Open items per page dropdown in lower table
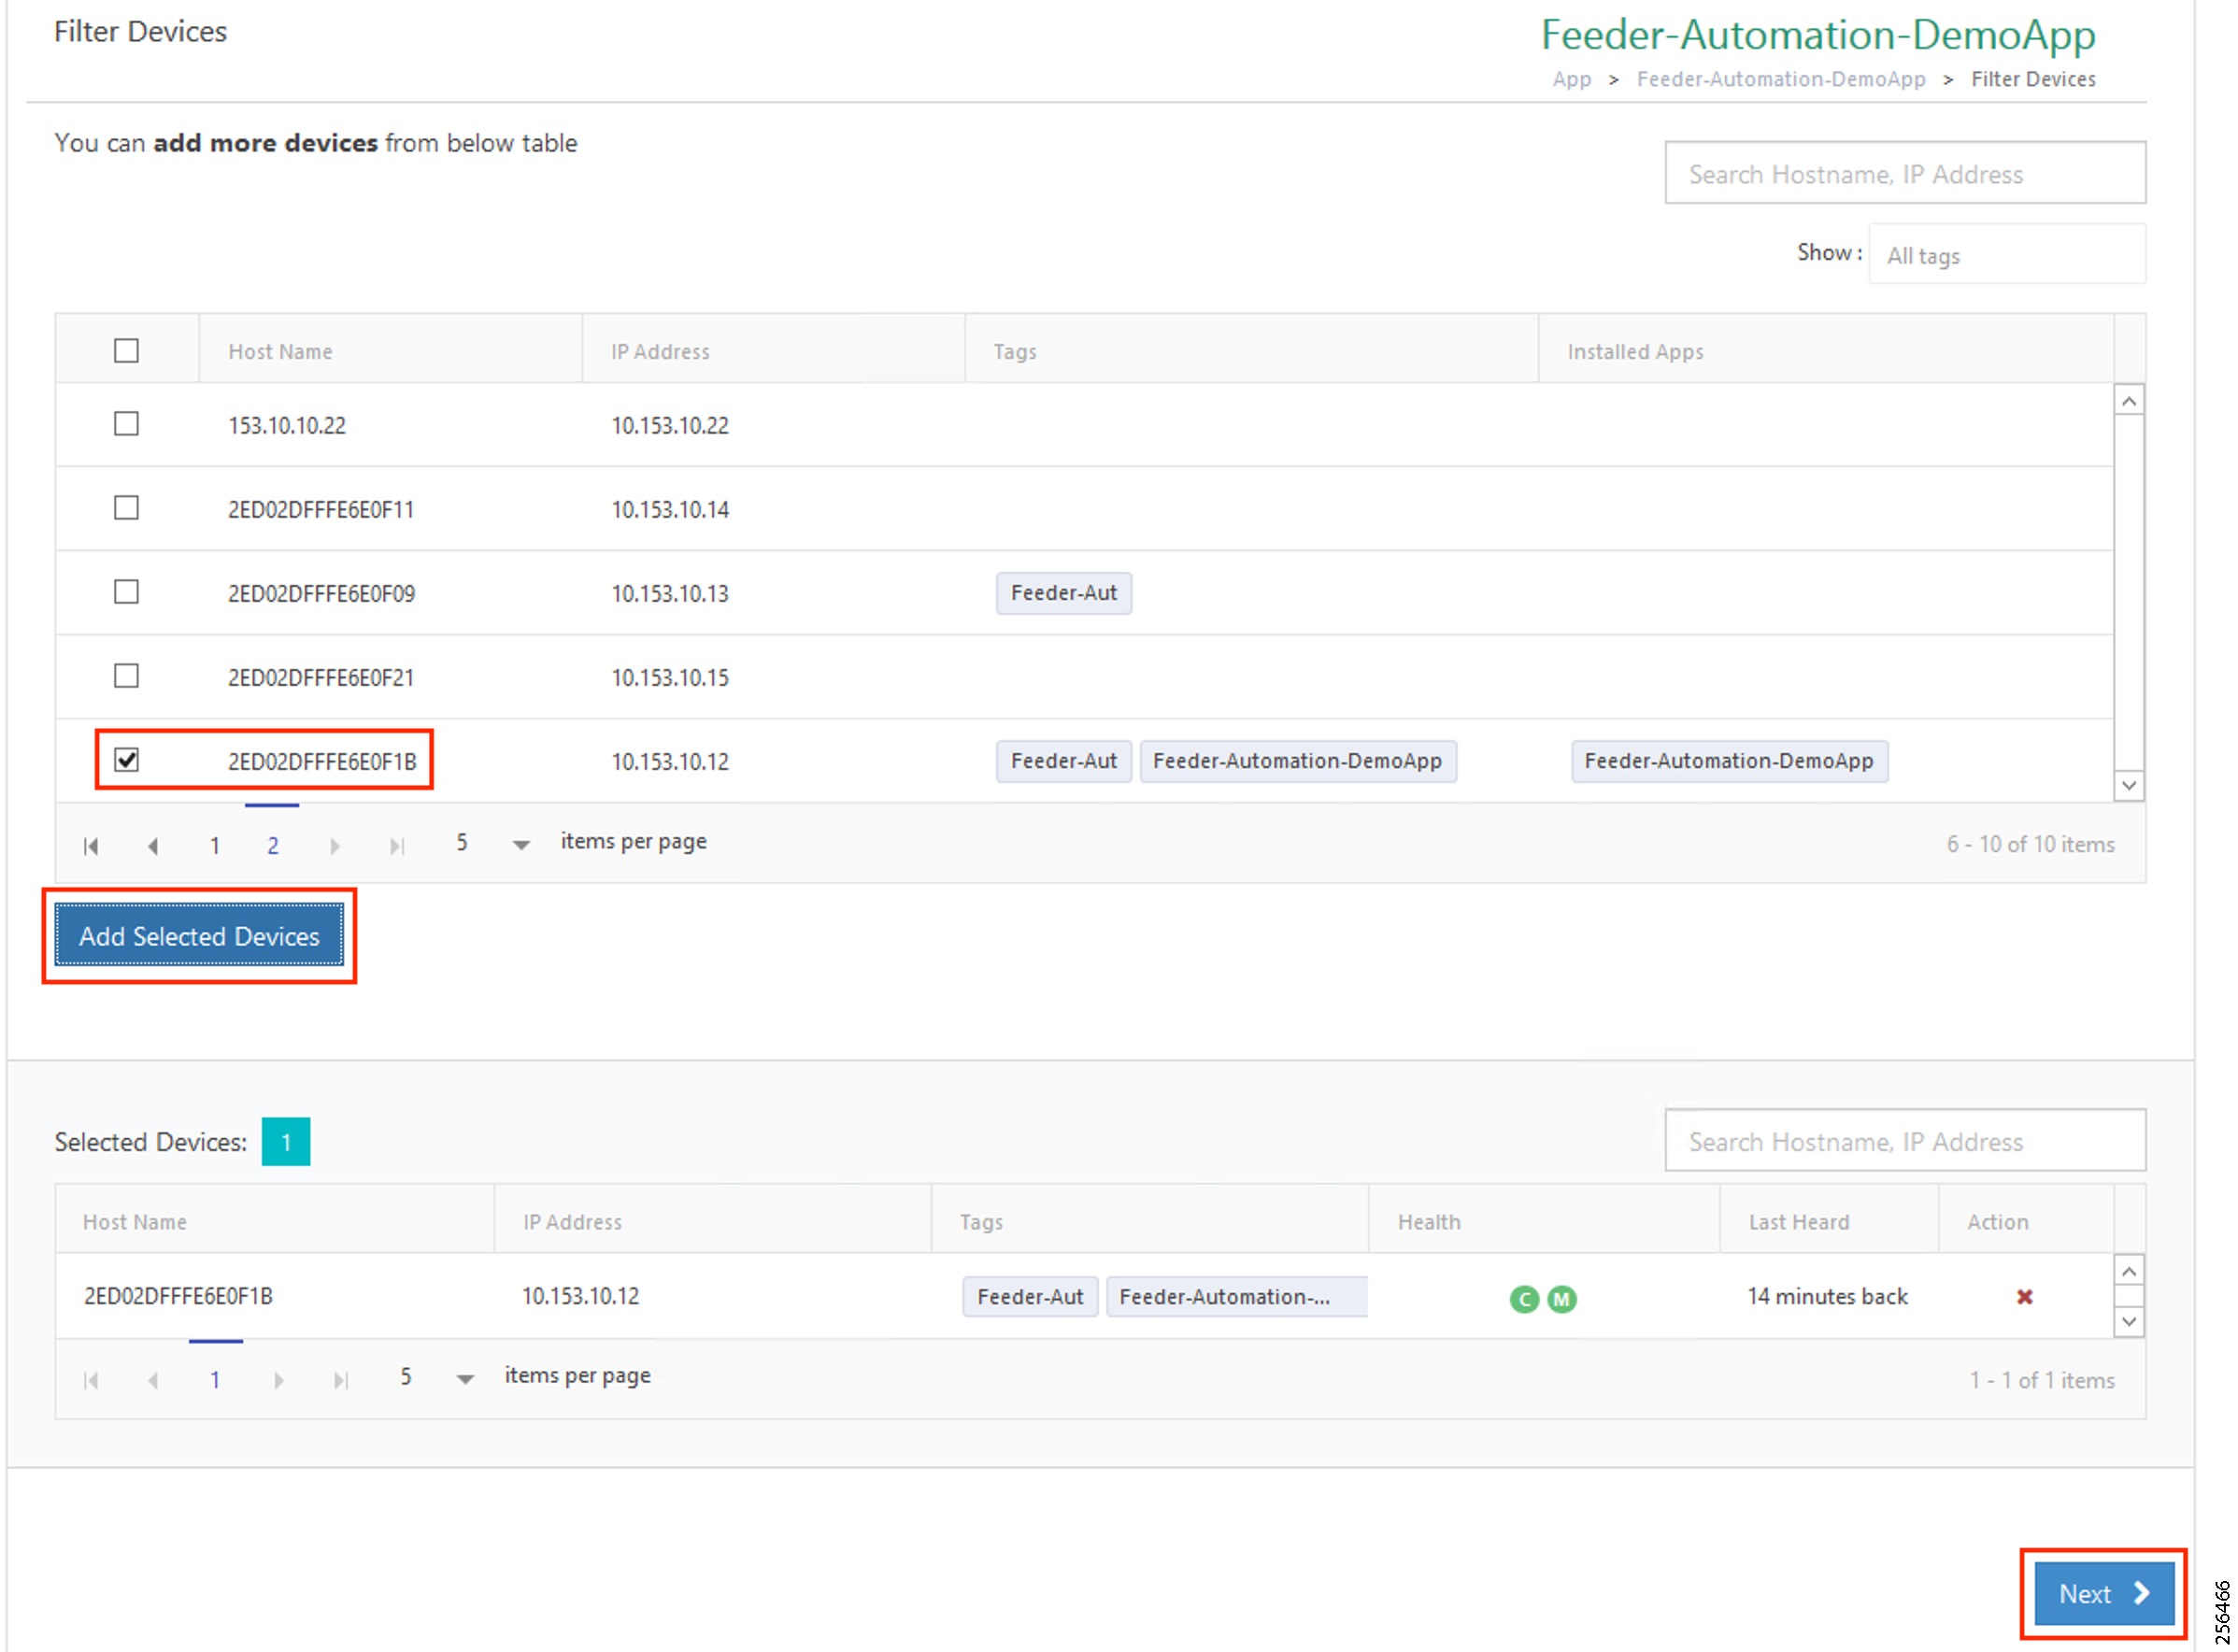 point(464,1379)
